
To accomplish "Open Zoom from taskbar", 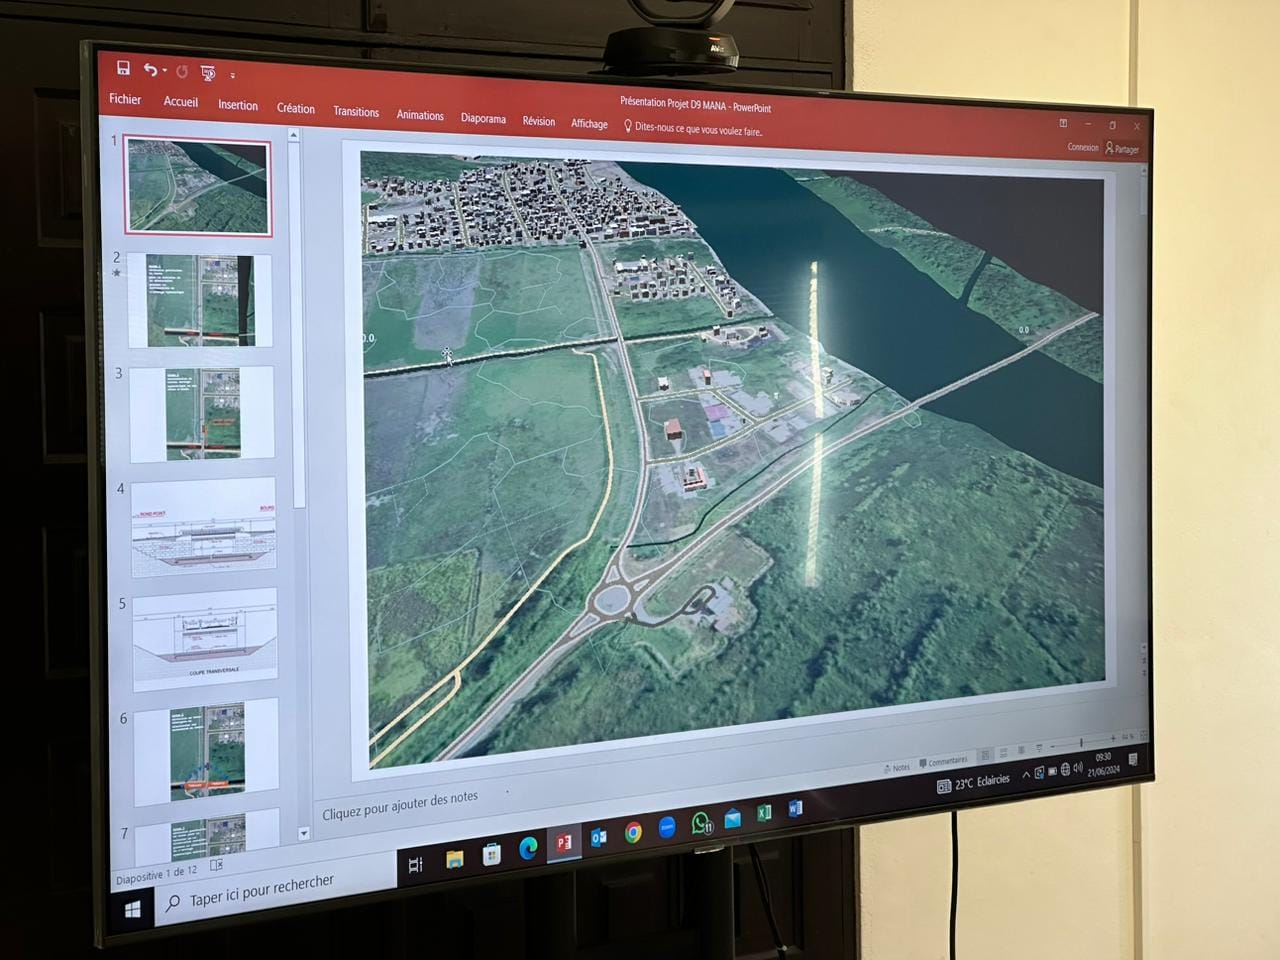I will point(667,827).
